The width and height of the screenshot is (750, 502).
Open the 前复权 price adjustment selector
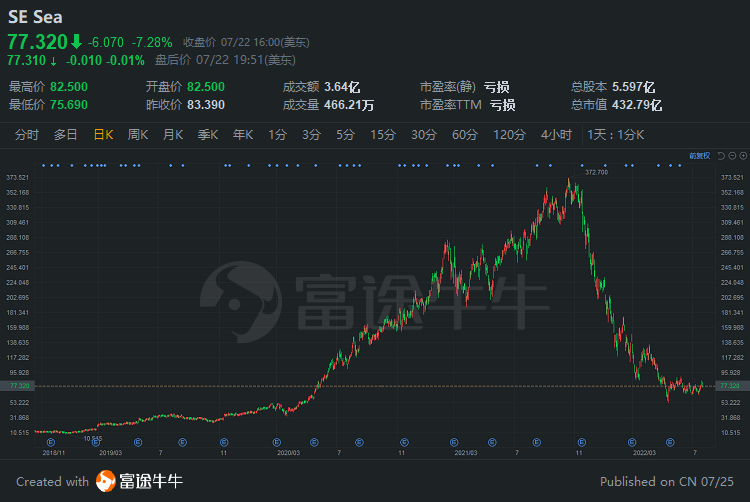pyautogui.click(x=699, y=156)
